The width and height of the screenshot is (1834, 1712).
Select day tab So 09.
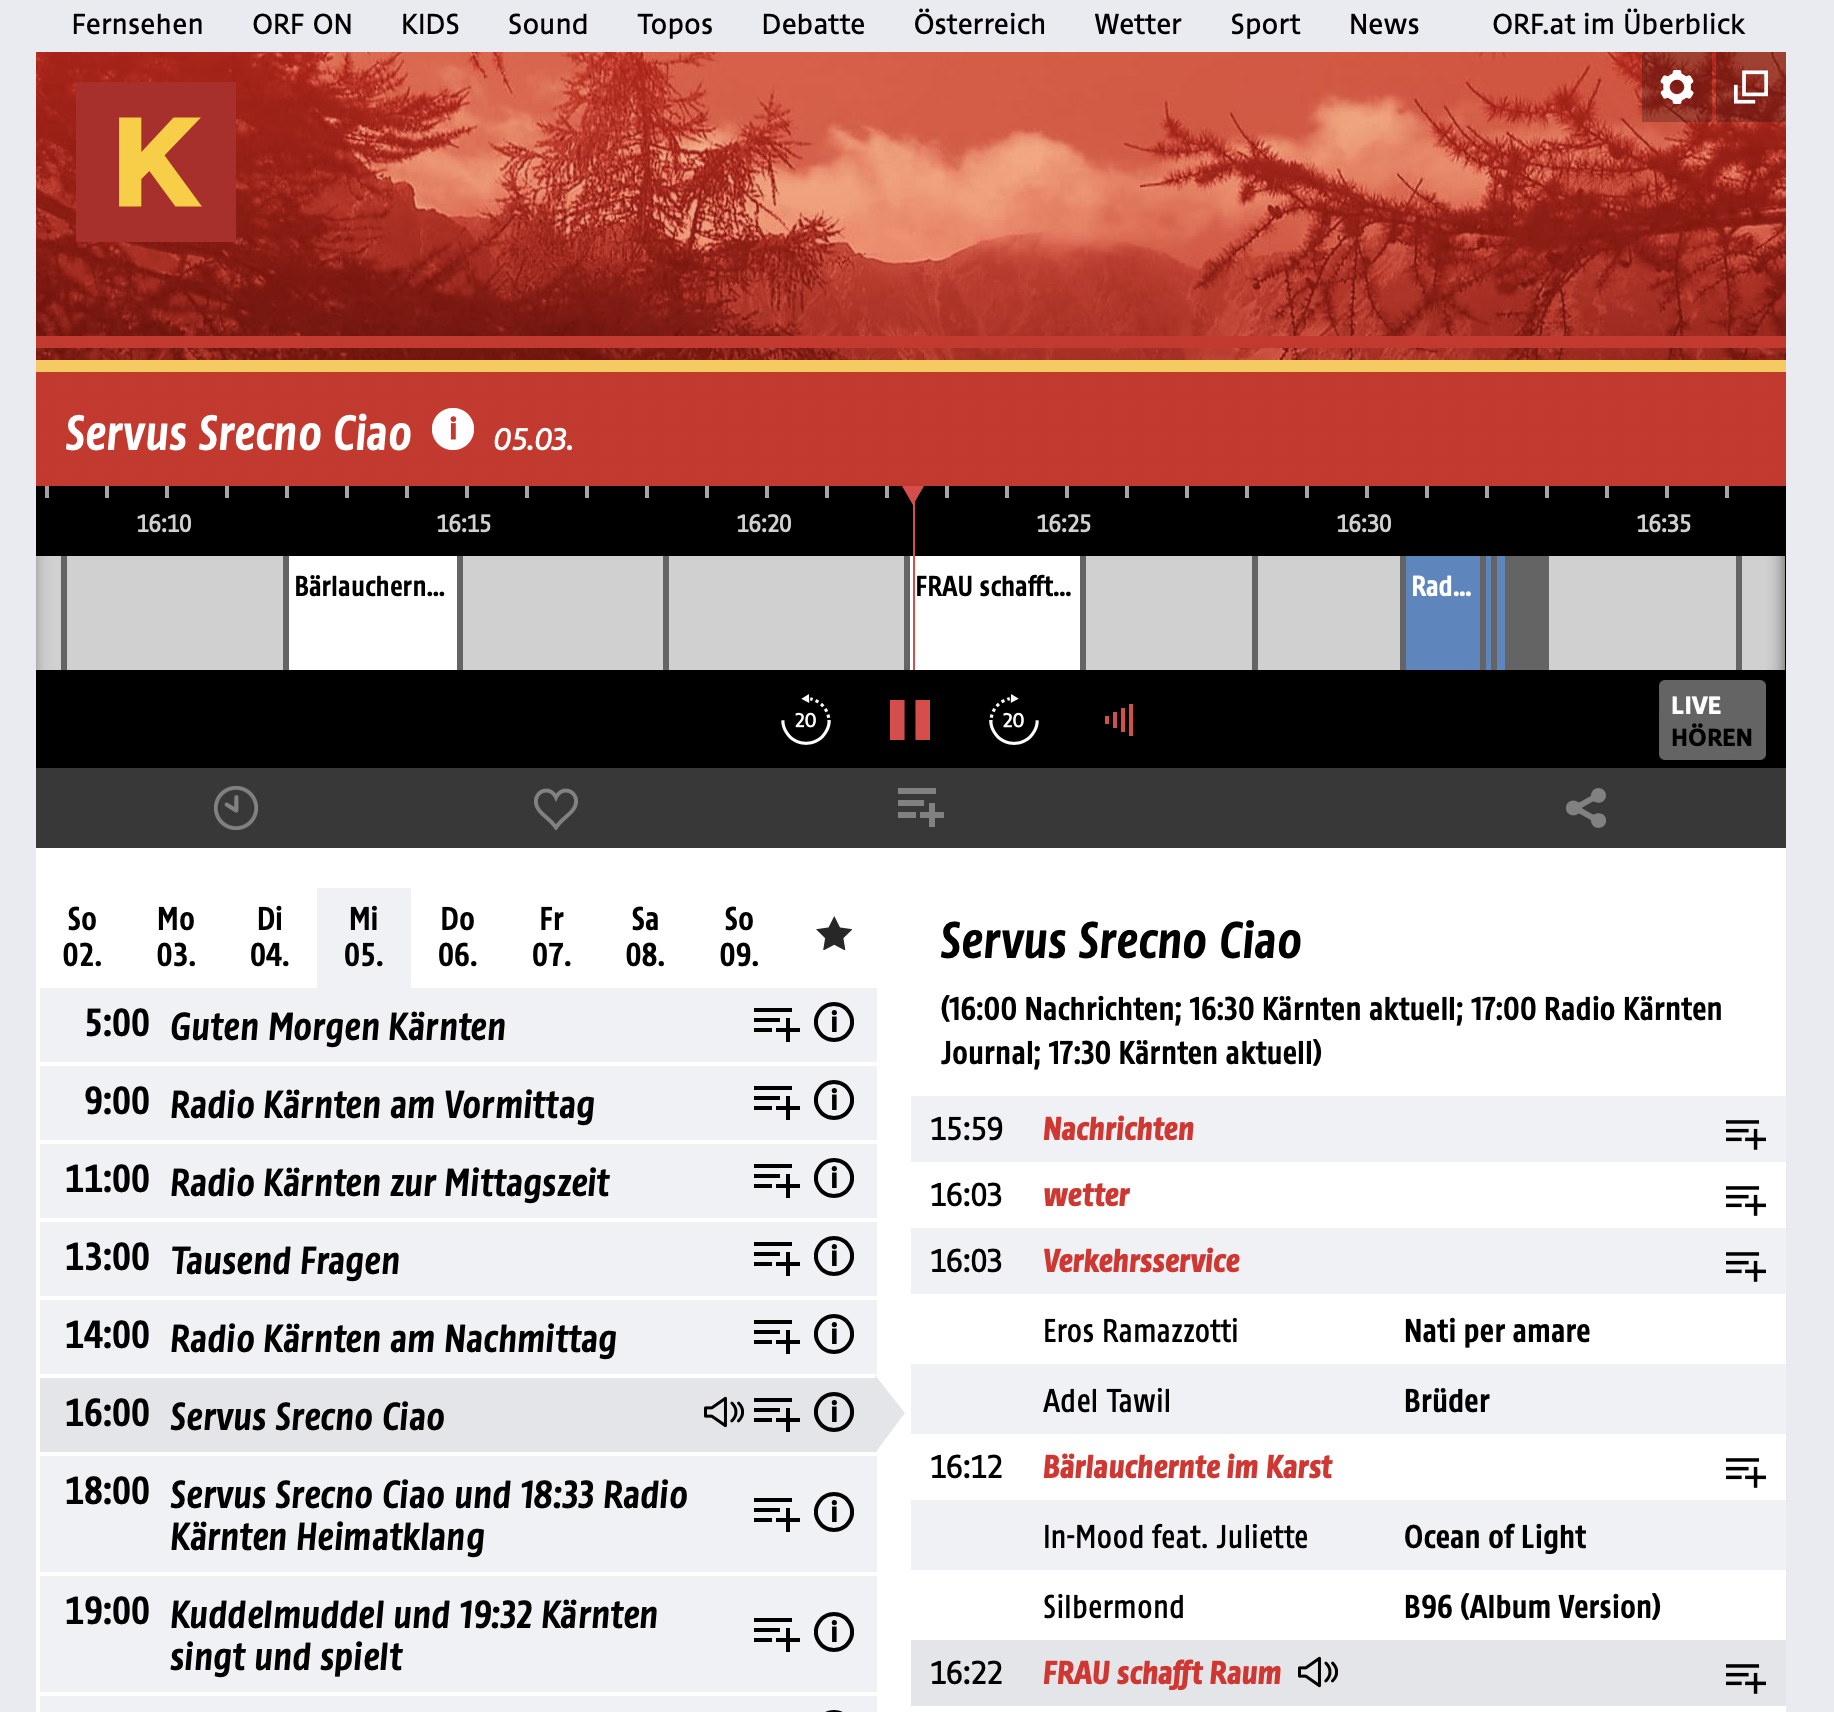pos(739,937)
